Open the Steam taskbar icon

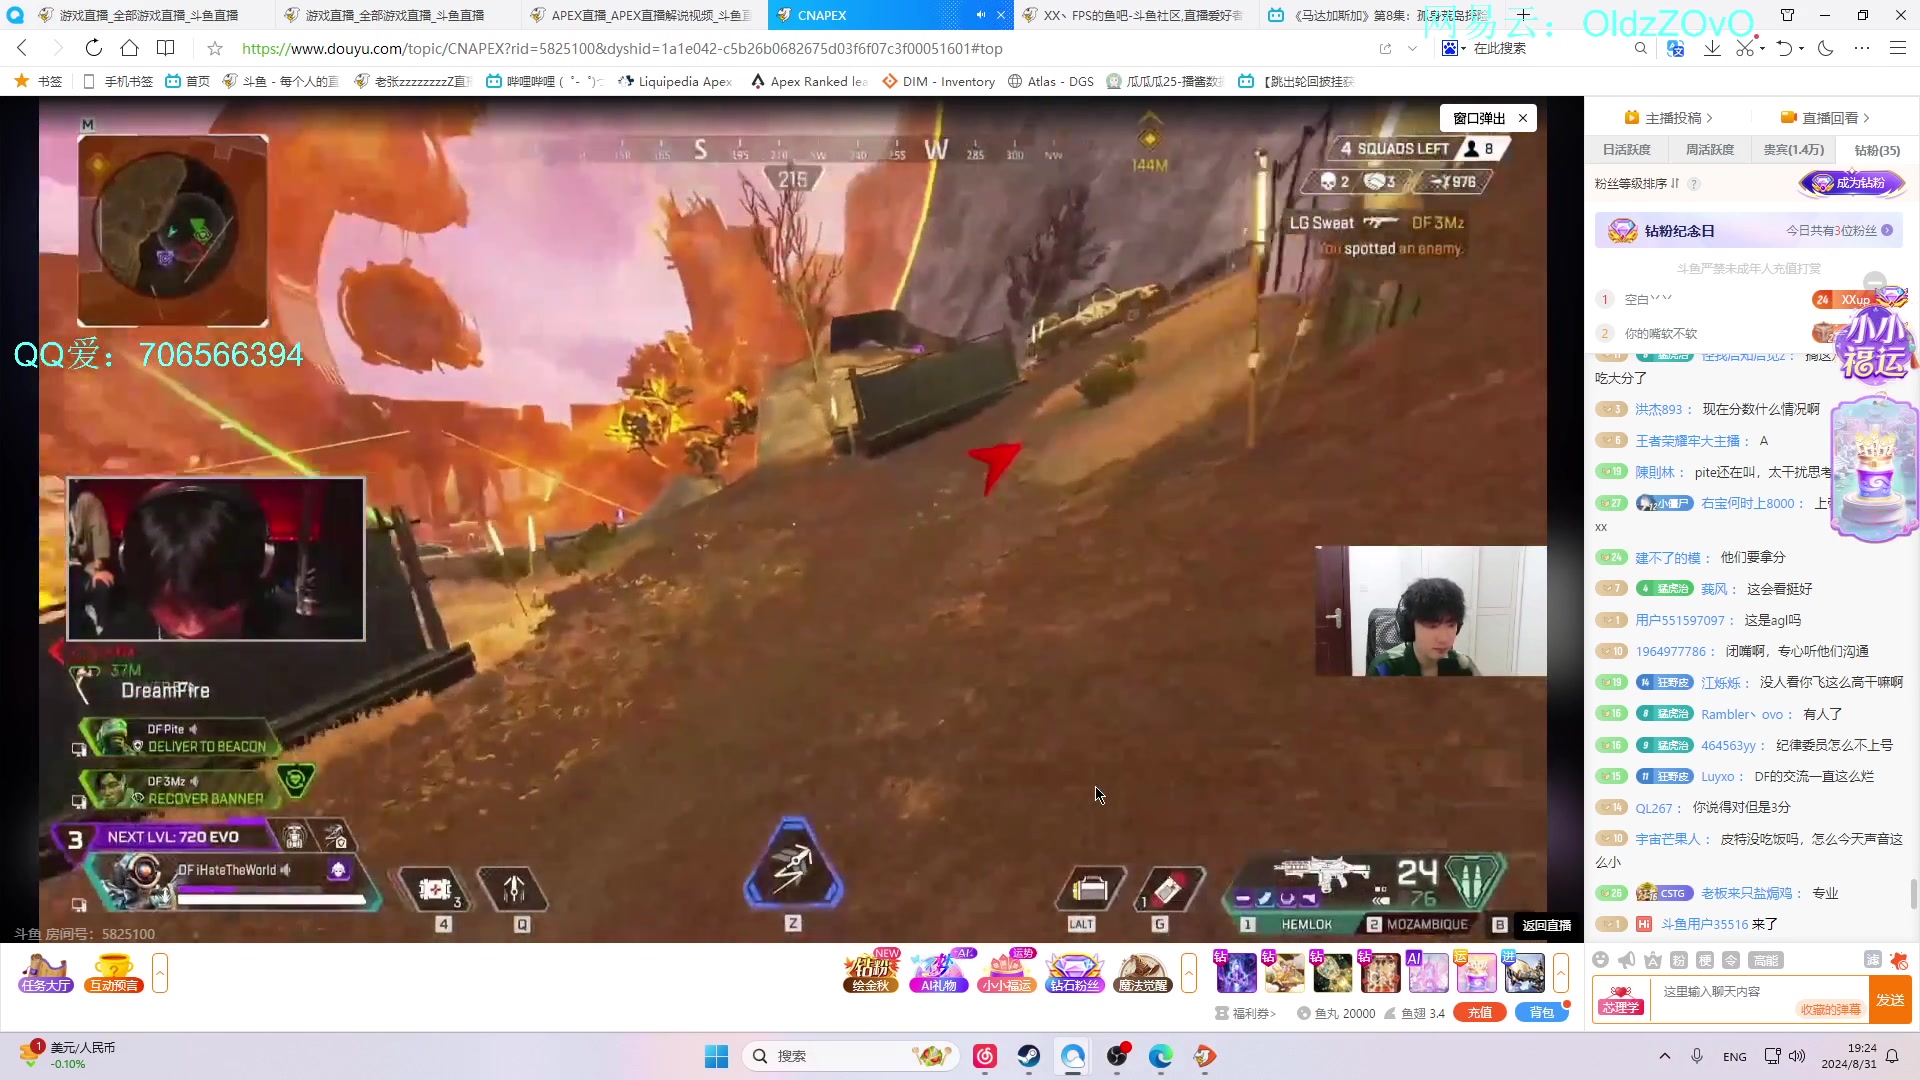pyautogui.click(x=1029, y=1056)
